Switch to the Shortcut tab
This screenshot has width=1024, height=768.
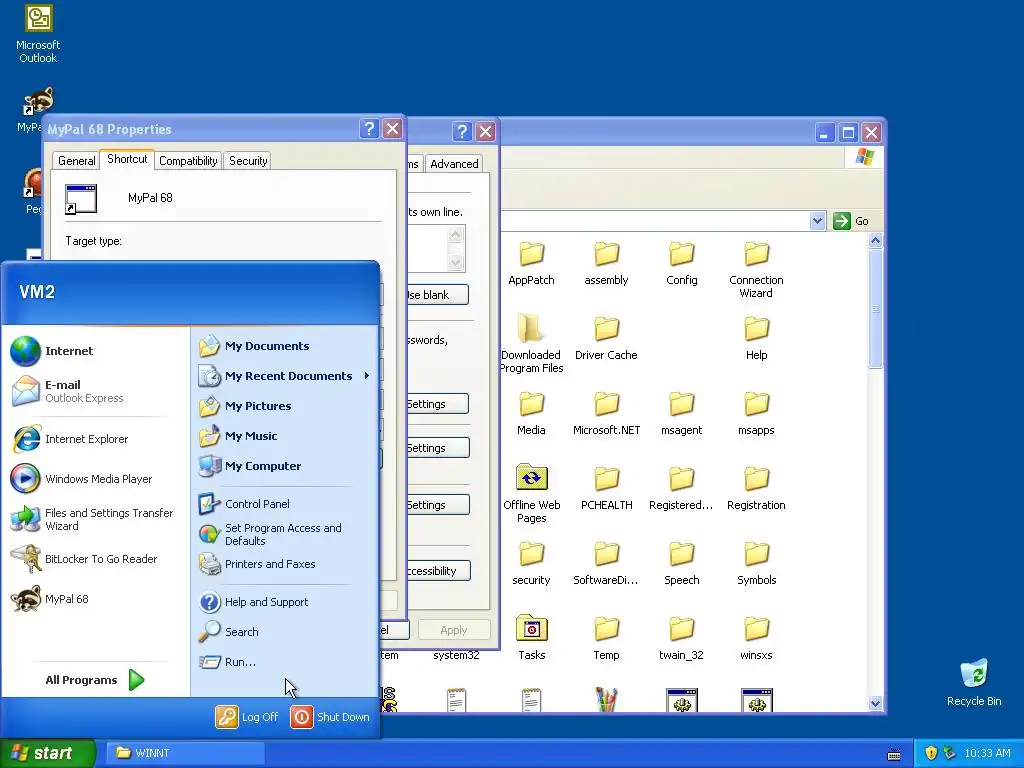(x=127, y=159)
